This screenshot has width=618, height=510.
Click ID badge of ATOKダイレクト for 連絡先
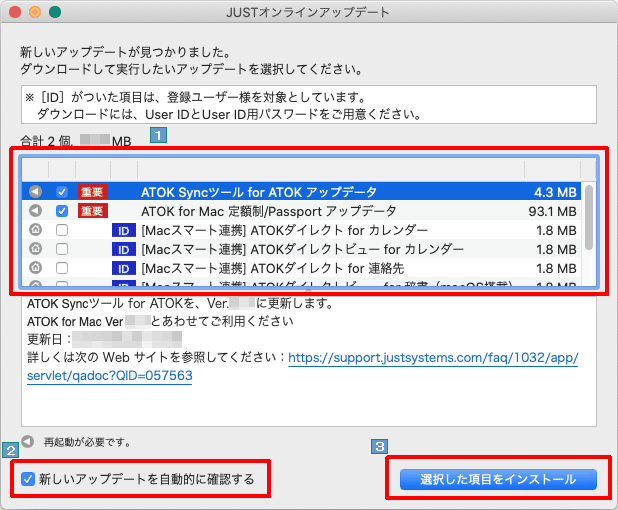click(x=124, y=268)
